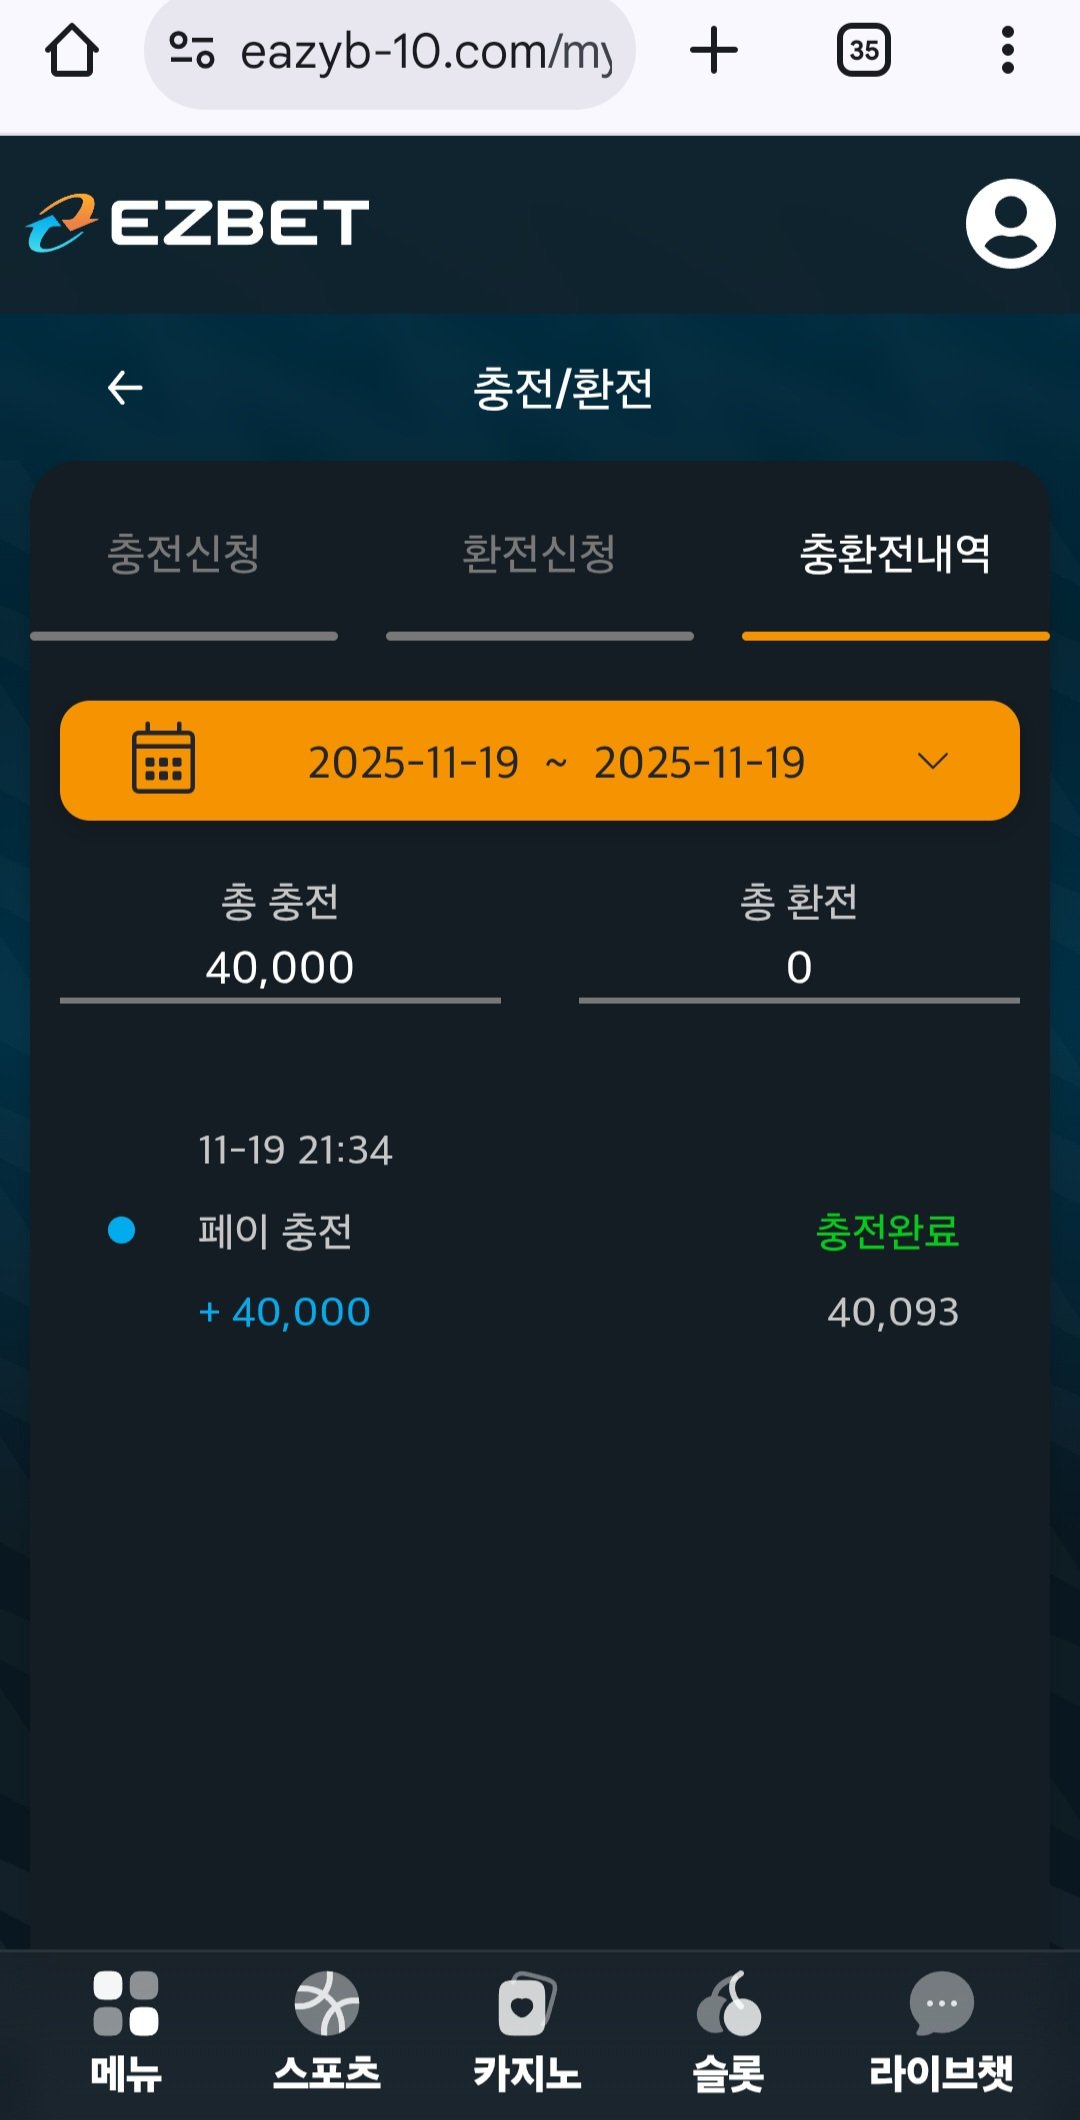Viewport: 1080px width, 2120px height.
Task: Open the calendar icon in date bar
Action: 163,760
